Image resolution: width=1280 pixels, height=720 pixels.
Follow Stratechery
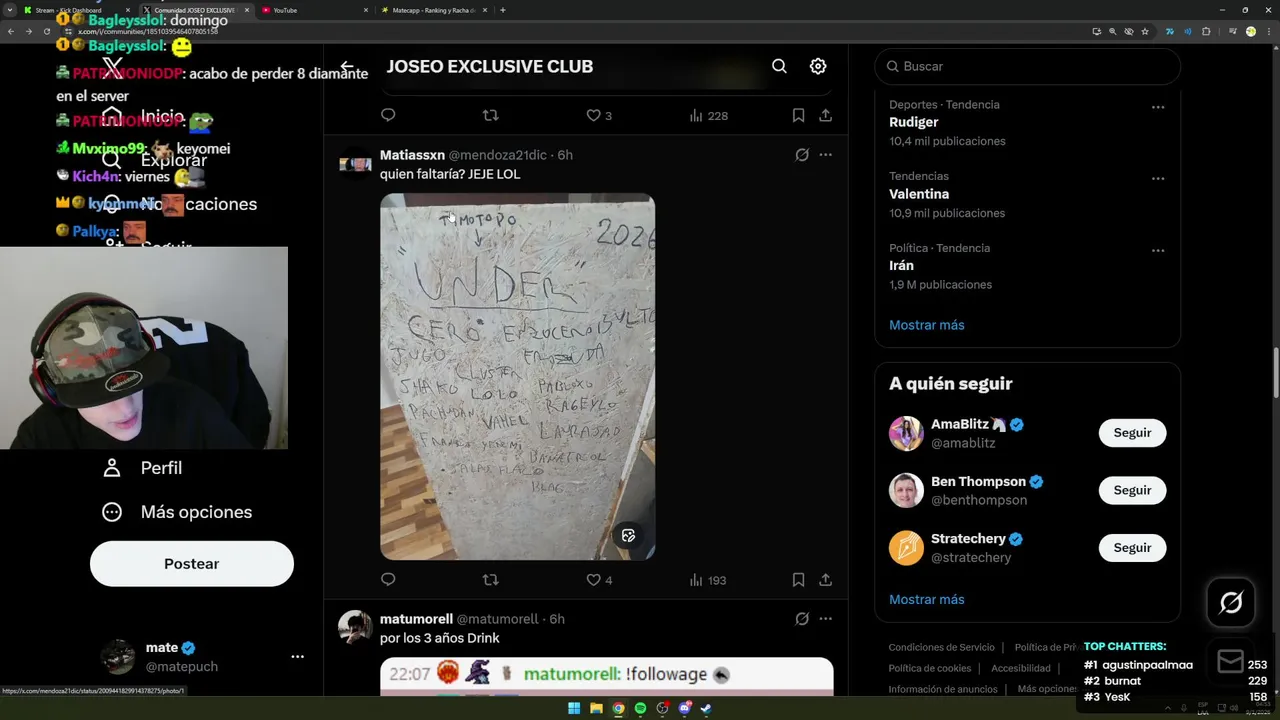pos(1132,548)
